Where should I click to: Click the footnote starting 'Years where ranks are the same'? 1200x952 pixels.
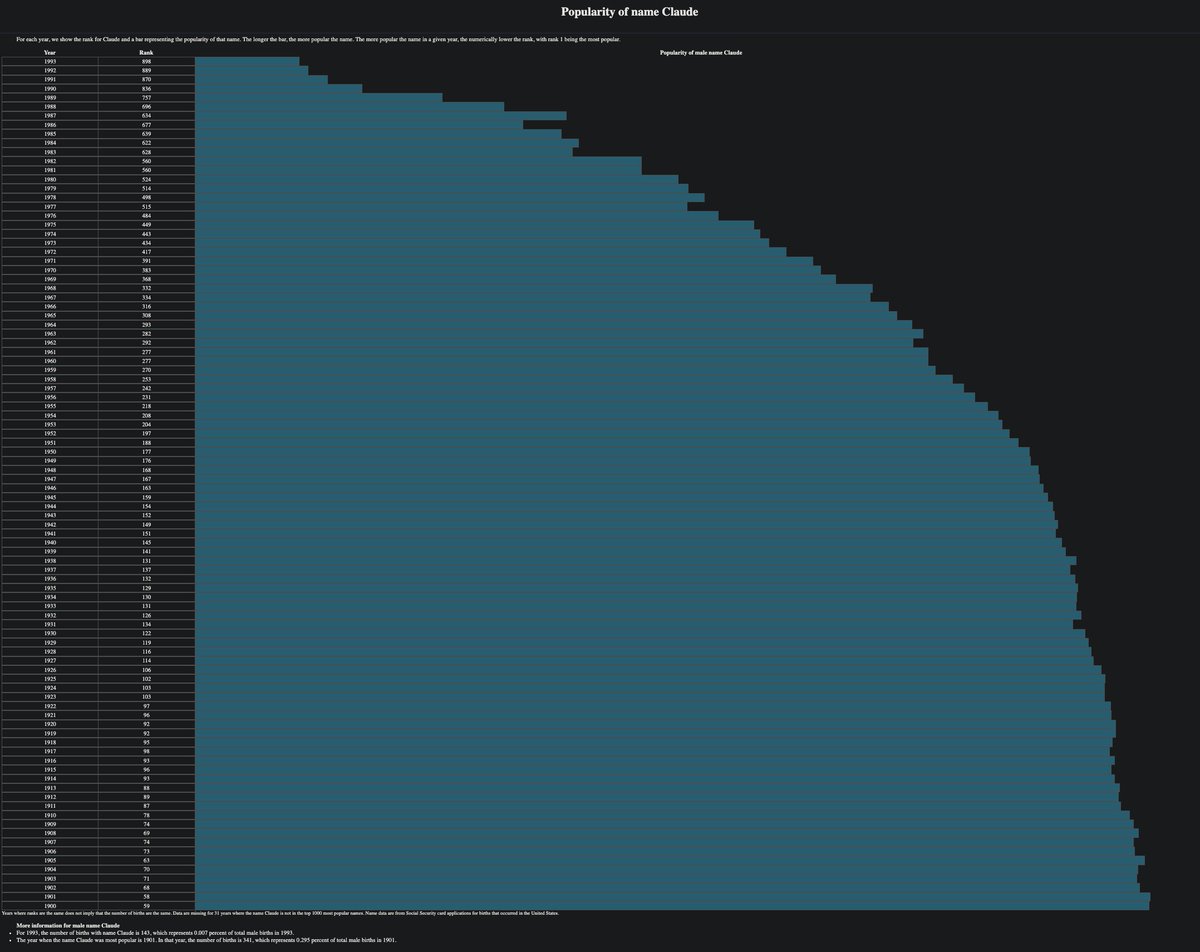[280, 913]
